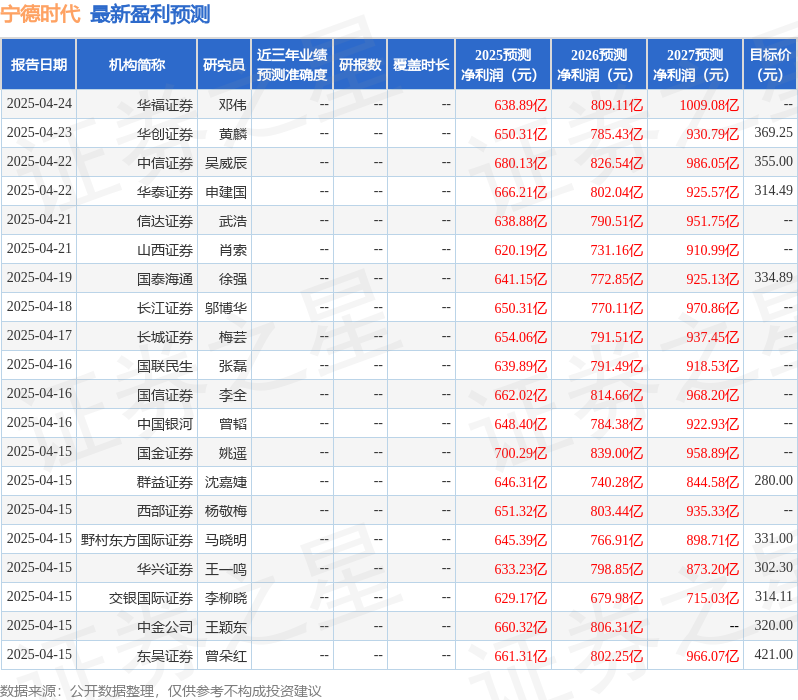Image resolution: width=798 pixels, height=700 pixels.
Task: Click target price 369.25
Action: (774, 132)
